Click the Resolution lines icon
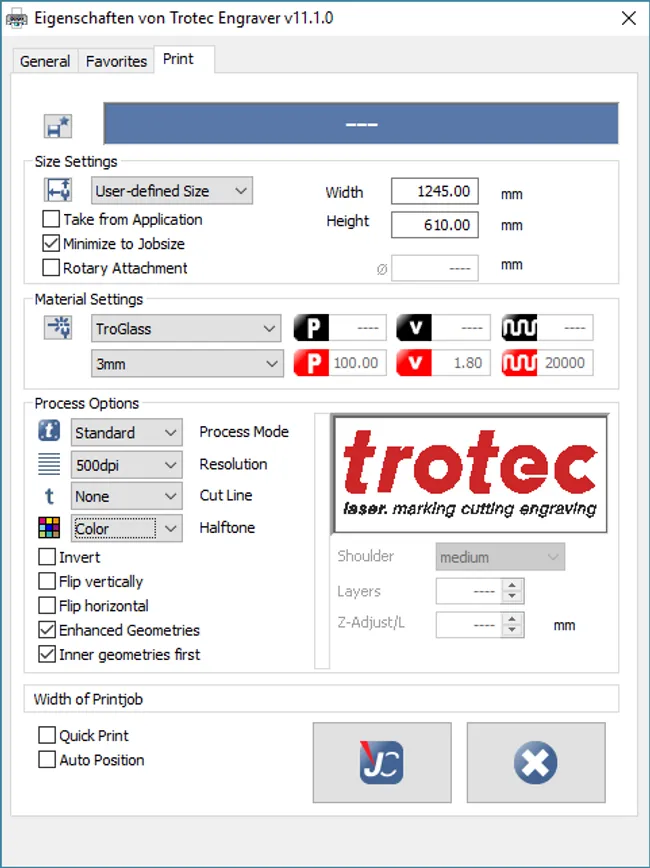The width and height of the screenshot is (650, 868). click(x=49, y=464)
